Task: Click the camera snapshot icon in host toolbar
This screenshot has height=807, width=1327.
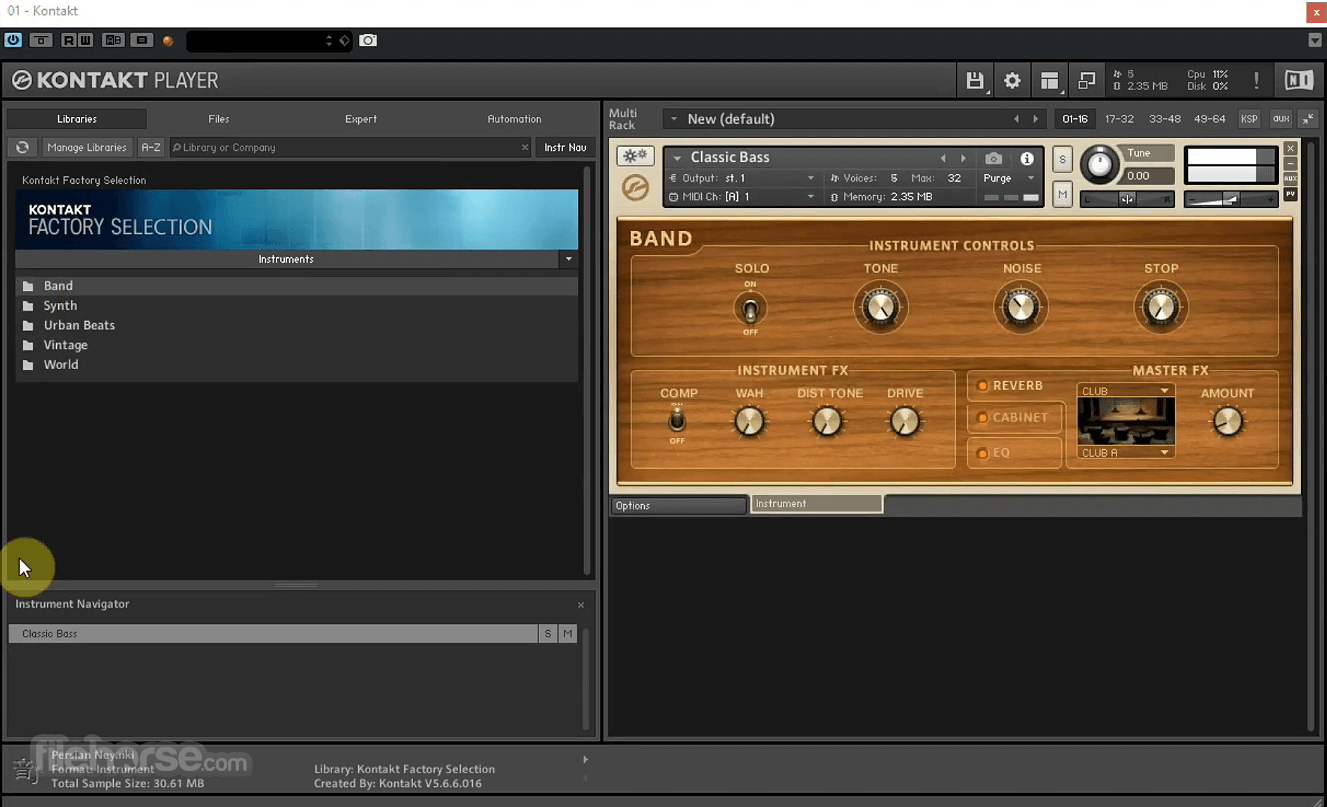Action: (x=368, y=40)
